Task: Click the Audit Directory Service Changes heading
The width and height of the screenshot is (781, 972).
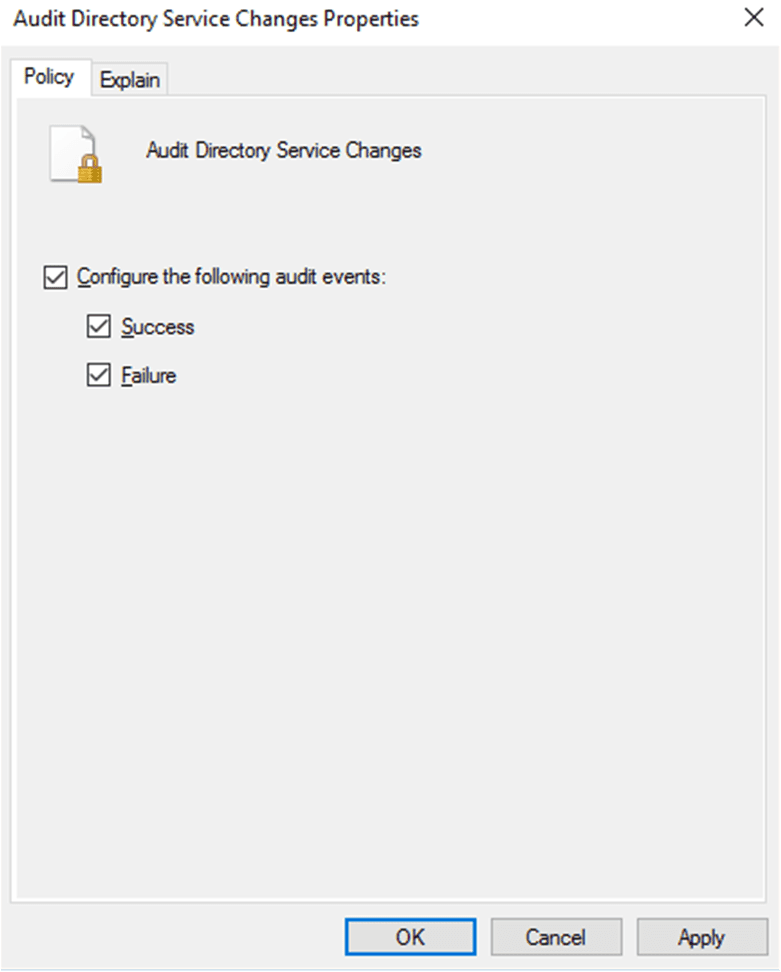Action: pos(283,151)
